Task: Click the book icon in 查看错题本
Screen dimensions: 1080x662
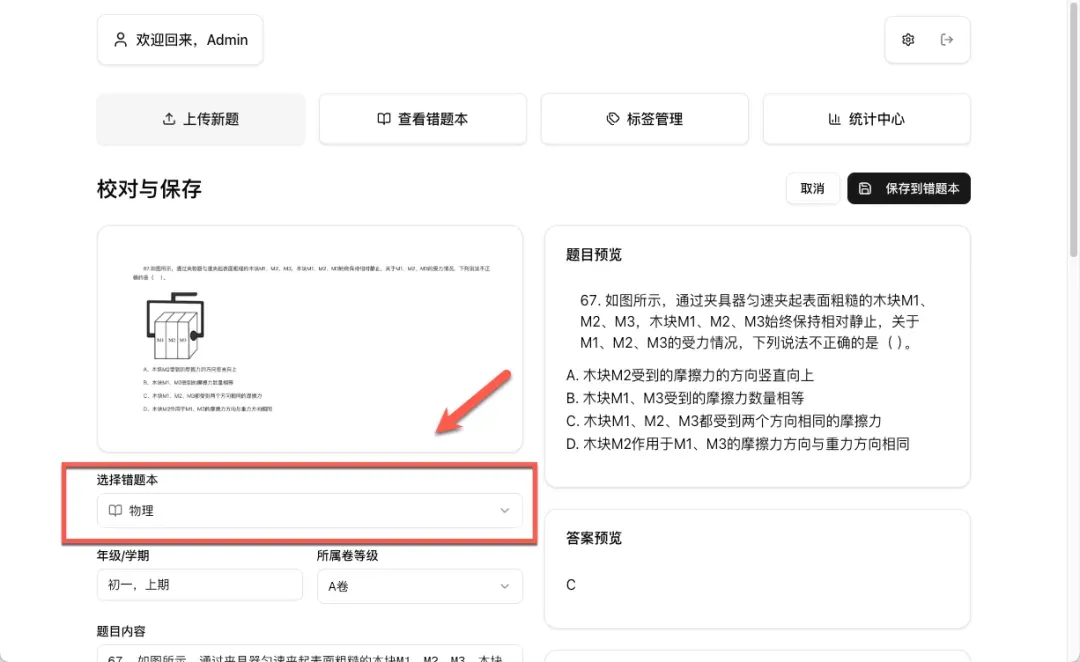Action: [384, 119]
